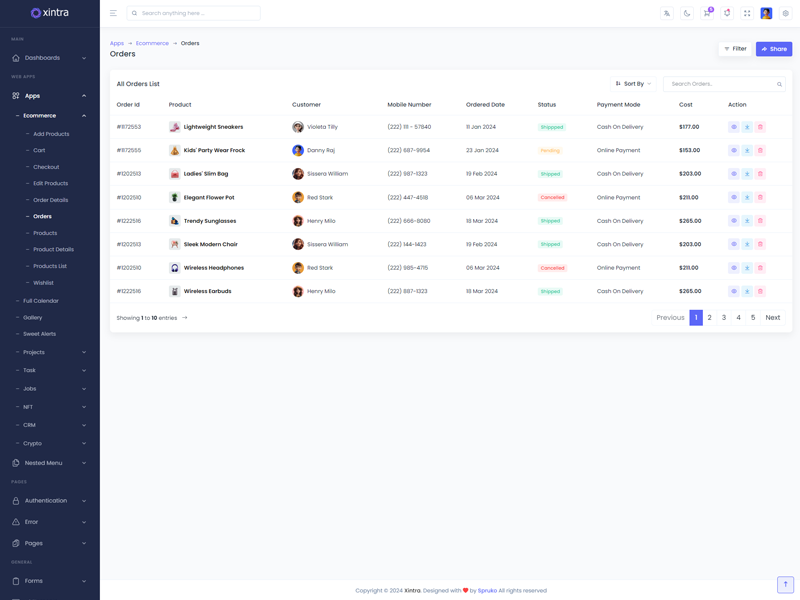Click the scroll-to-top arrow button

point(785,584)
